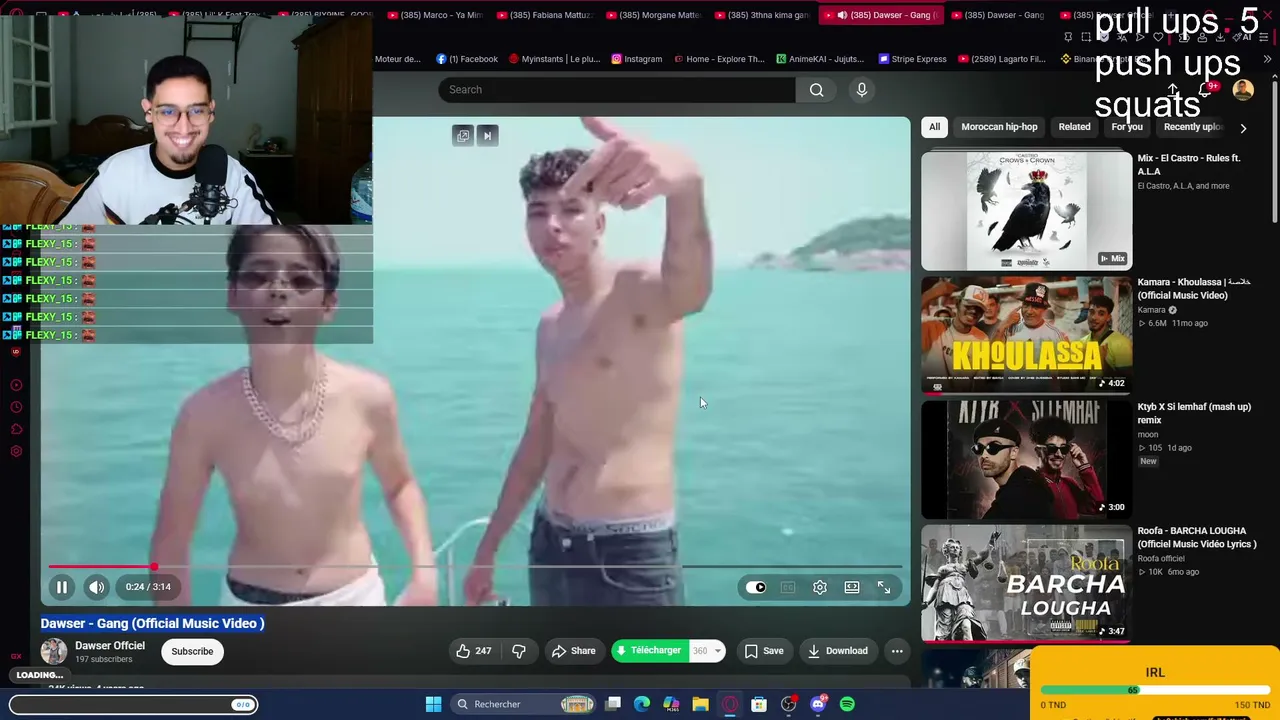1280x720 pixels.
Task: Switch to the Morgane Matter browser tab
Action: coord(653,15)
